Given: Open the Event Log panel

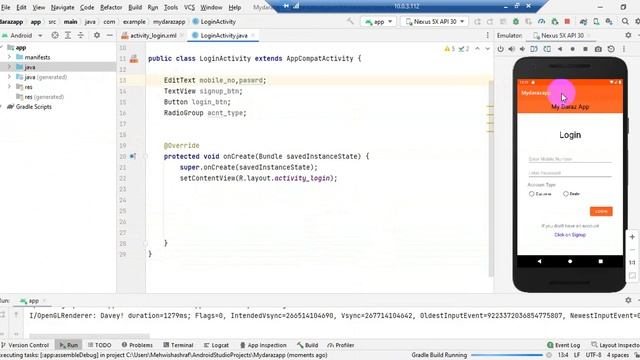Looking at the screenshot, I should pyautogui.click(x=564, y=345).
